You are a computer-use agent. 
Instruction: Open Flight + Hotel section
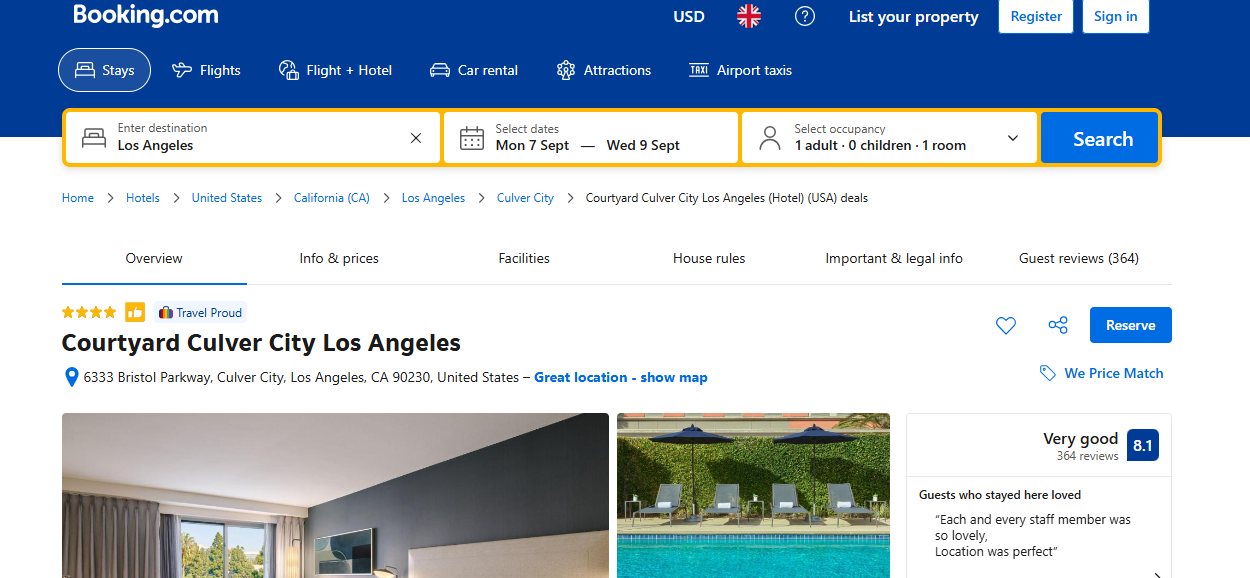(335, 70)
